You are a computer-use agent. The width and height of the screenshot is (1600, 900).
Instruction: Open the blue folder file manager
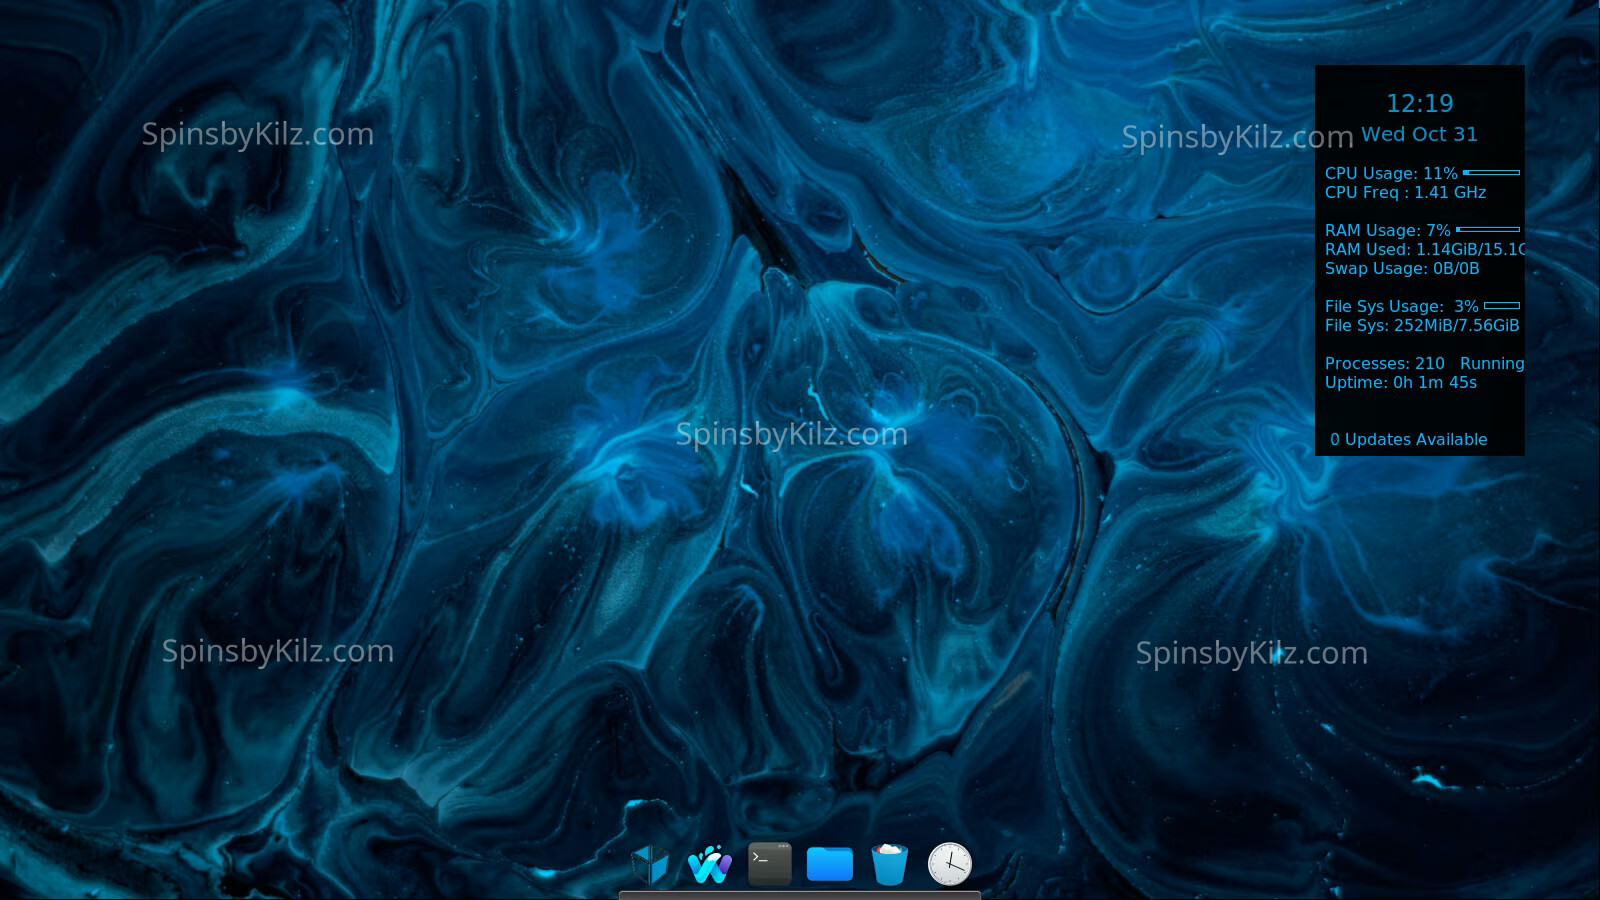tap(830, 865)
